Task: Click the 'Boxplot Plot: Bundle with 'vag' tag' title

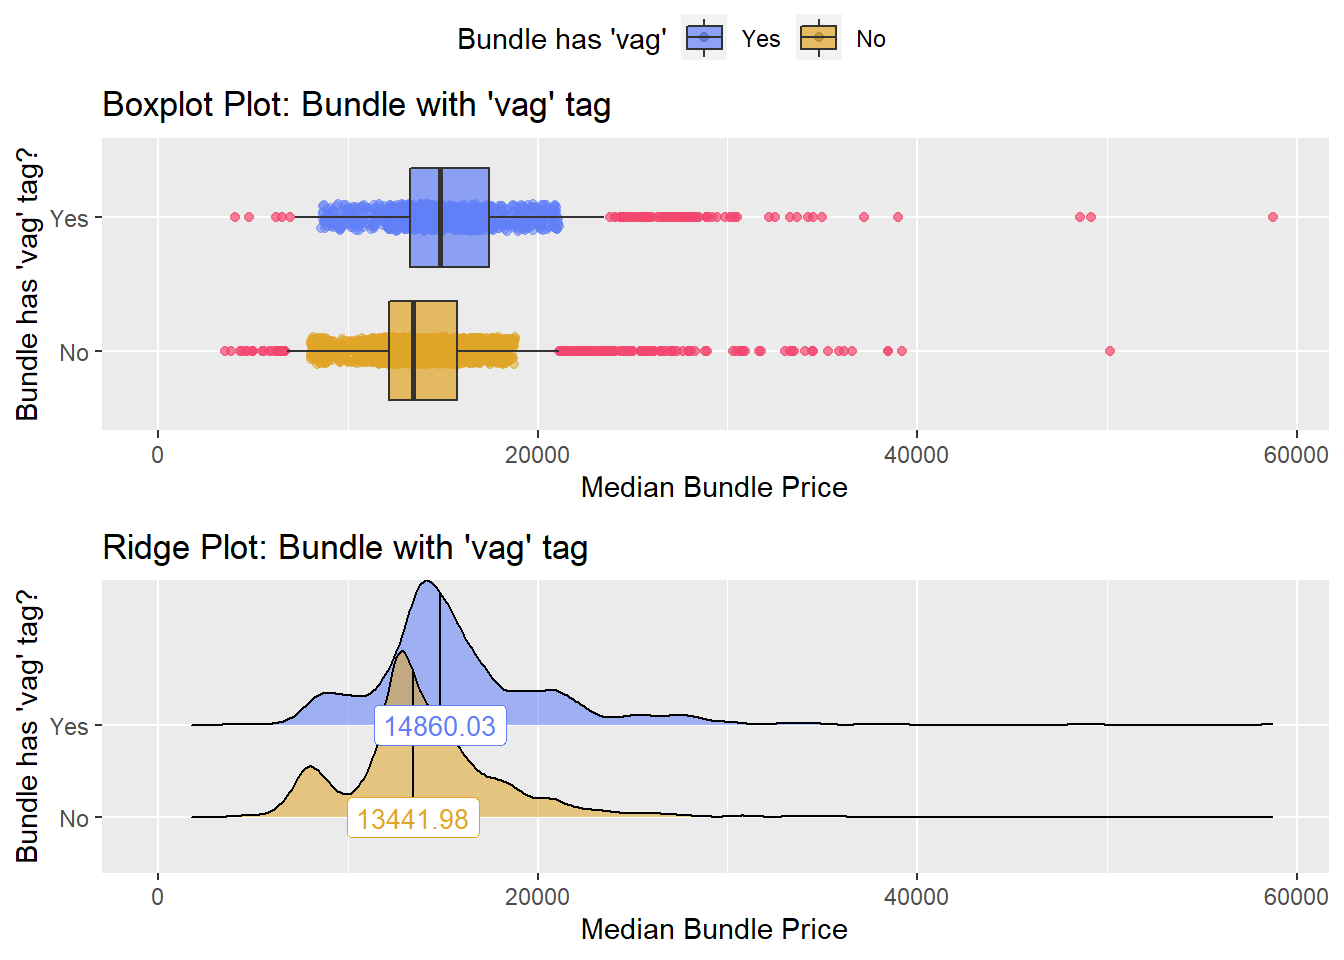Action: pyautogui.click(x=357, y=105)
